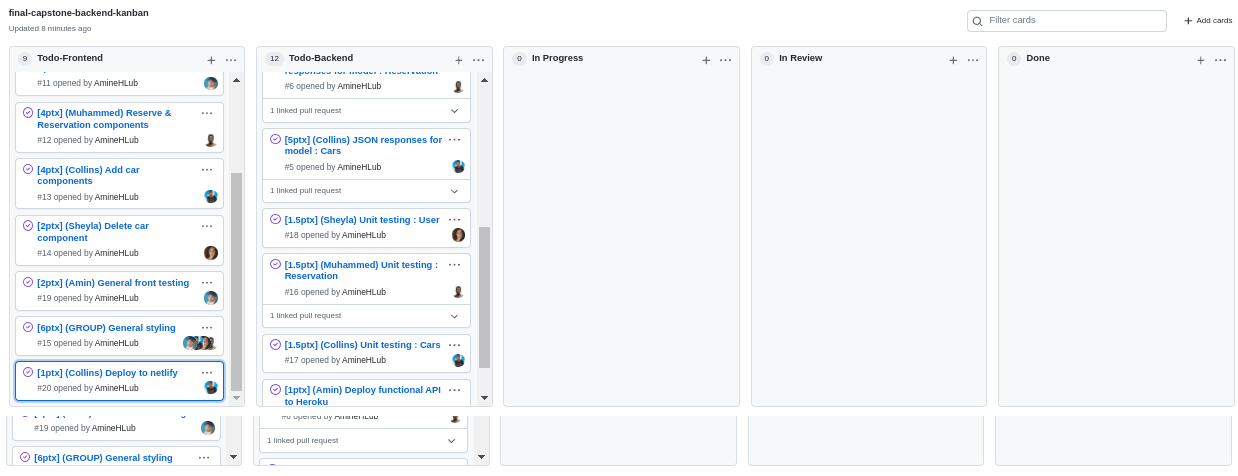Click In Review column title
Screen dimensions: 1238x476
click(800, 58)
